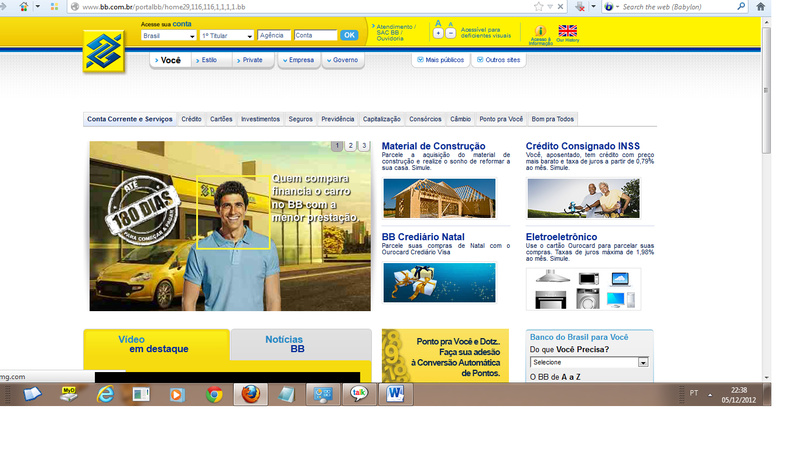Open the Crédito menu item

click(191, 119)
